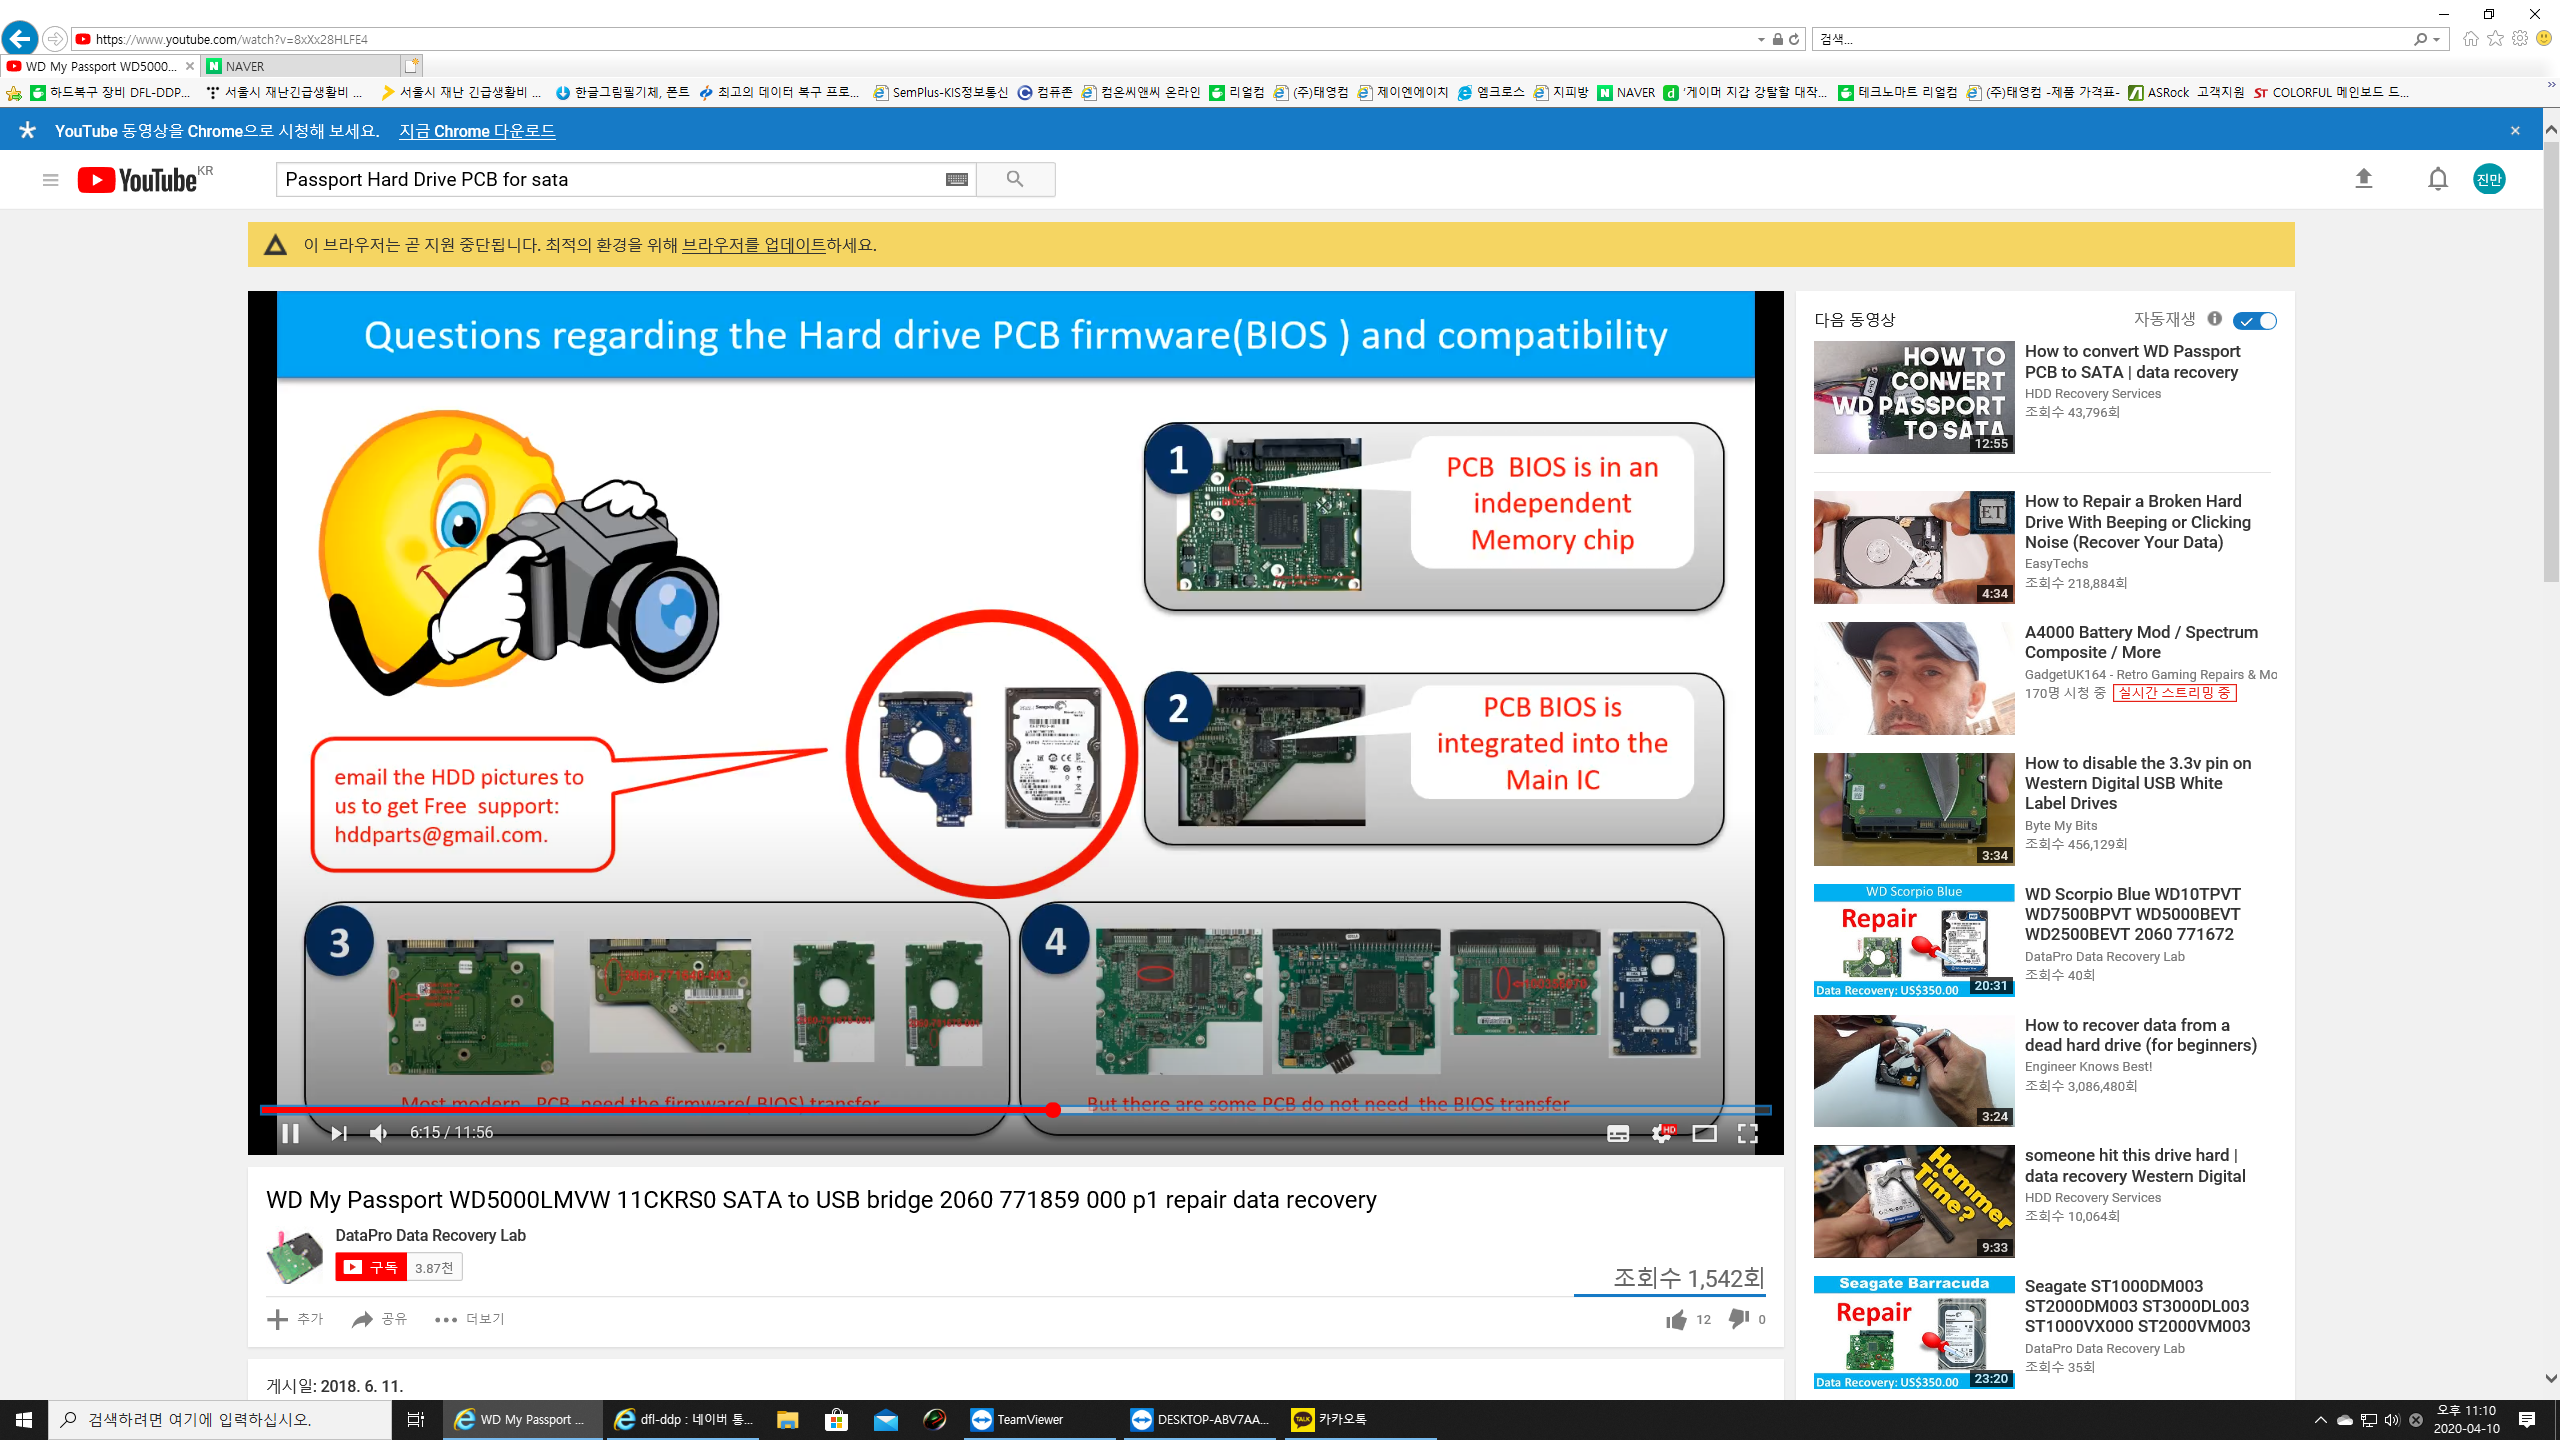Click the page vertical scrollbar
The image size is (2560, 1440).
[x=2551, y=363]
